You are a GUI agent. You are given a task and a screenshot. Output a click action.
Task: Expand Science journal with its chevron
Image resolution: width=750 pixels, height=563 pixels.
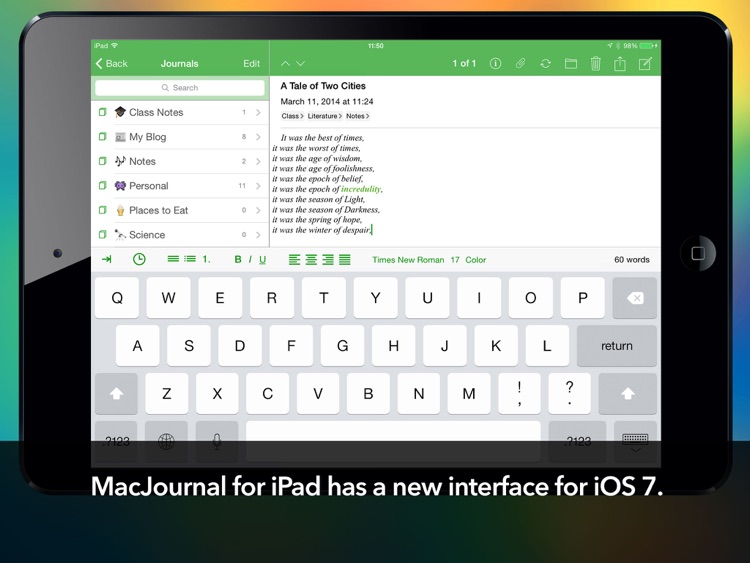point(258,234)
